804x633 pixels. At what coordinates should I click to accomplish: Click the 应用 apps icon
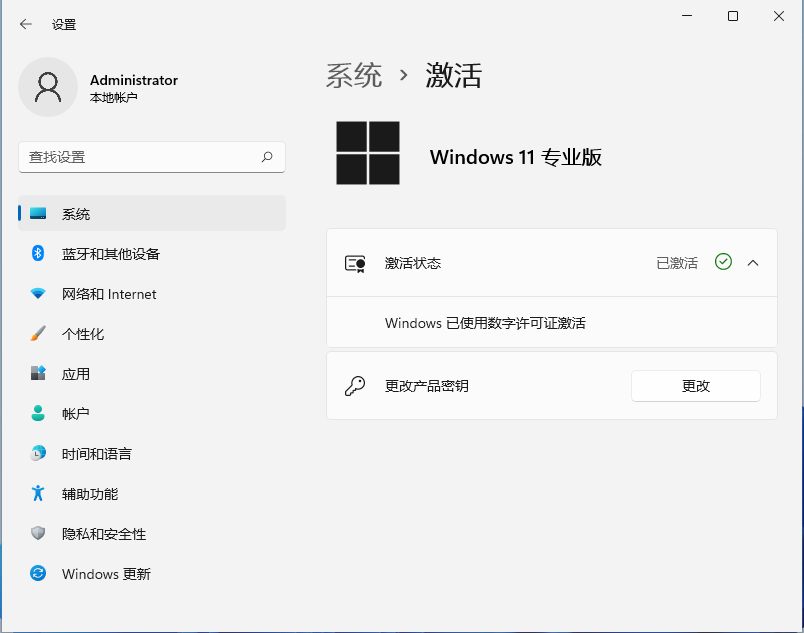[x=38, y=373]
